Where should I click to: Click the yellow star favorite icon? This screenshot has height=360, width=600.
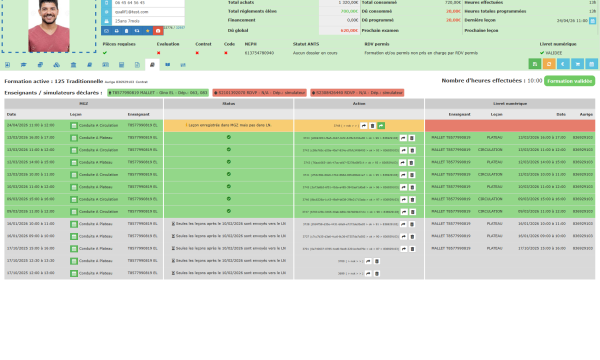[147, 31]
